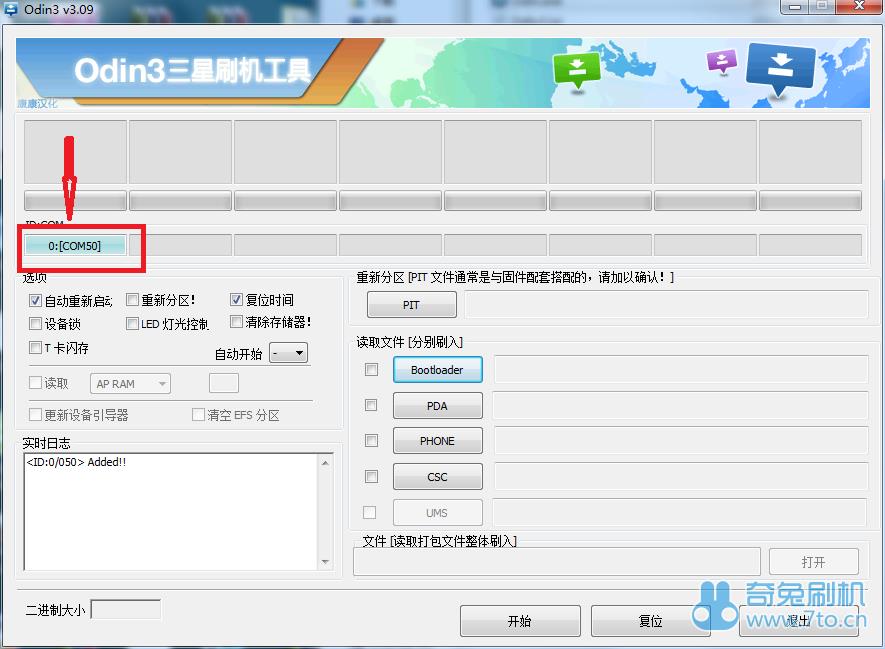Enable the 重新分区 re-partition checkbox
The height and width of the screenshot is (649, 885).
click(133, 300)
